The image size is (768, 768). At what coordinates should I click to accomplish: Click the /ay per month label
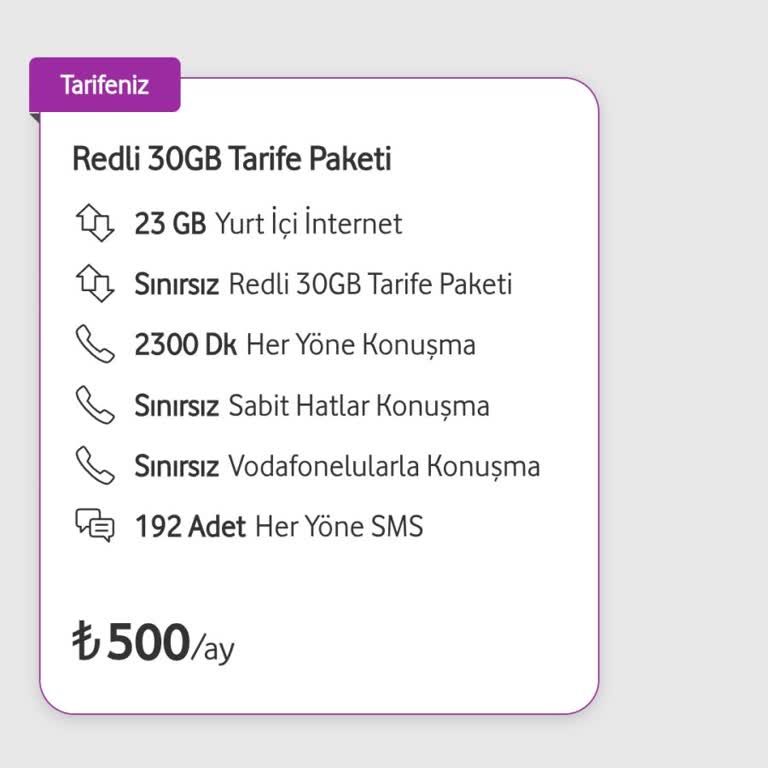tap(213, 650)
